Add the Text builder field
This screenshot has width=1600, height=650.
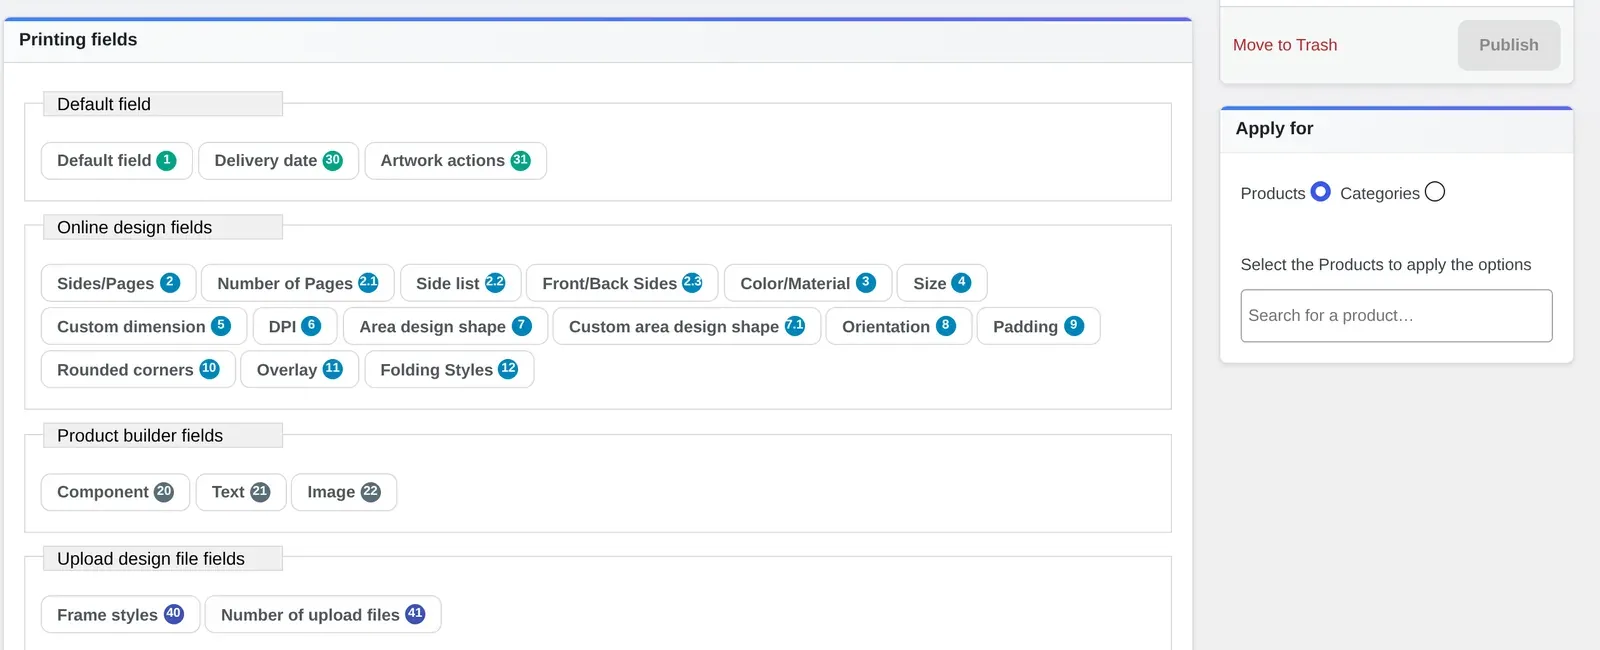point(241,492)
